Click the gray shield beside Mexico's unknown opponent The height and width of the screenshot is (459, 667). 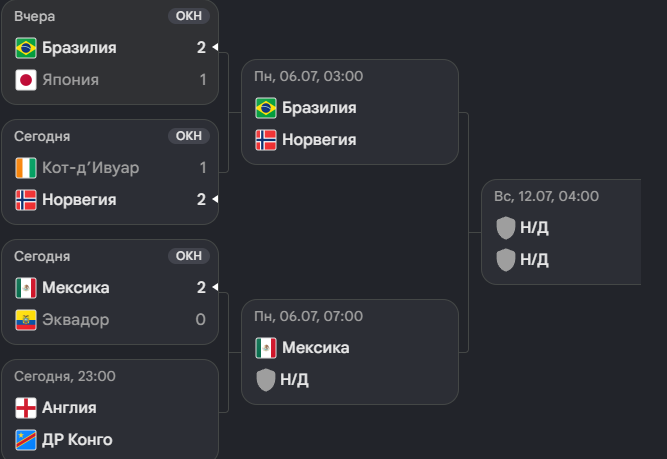point(266,380)
